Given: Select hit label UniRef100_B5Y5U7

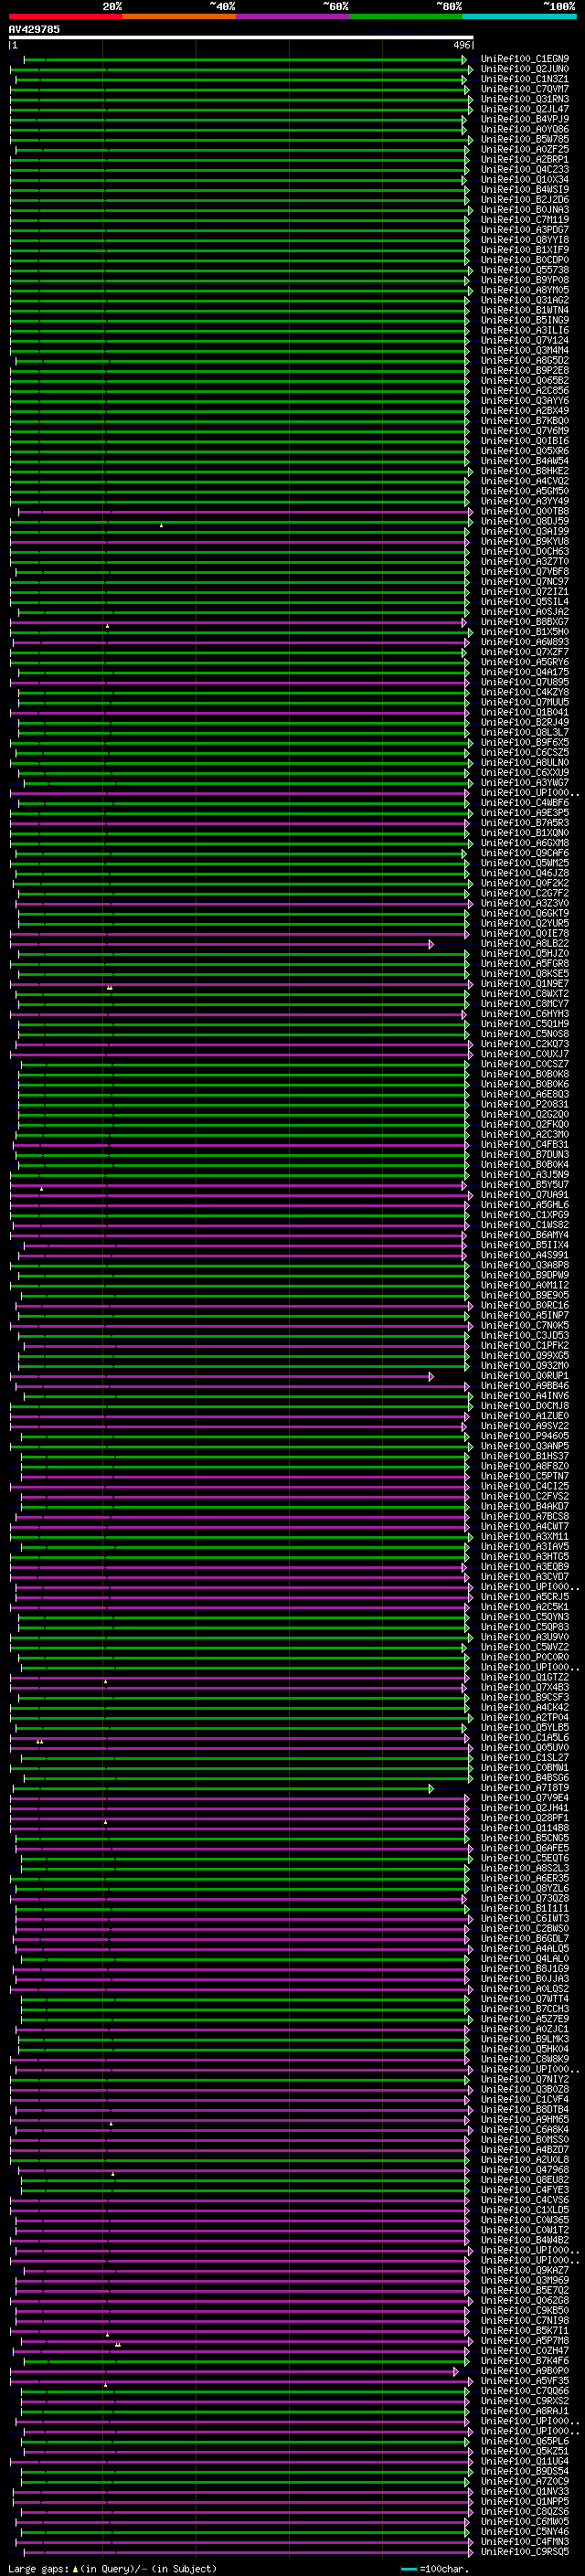Looking at the screenshot, I should (525, 1185).
